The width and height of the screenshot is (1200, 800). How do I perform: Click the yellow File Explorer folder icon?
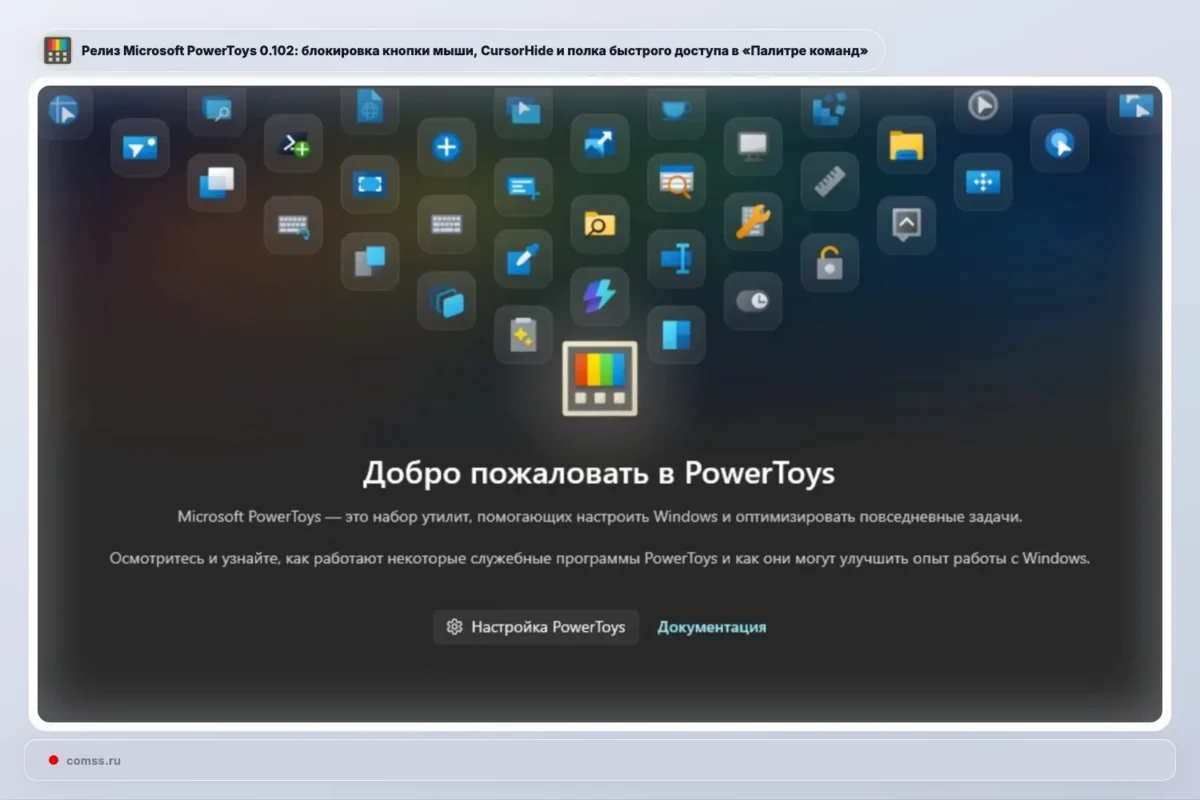point(906,145)
